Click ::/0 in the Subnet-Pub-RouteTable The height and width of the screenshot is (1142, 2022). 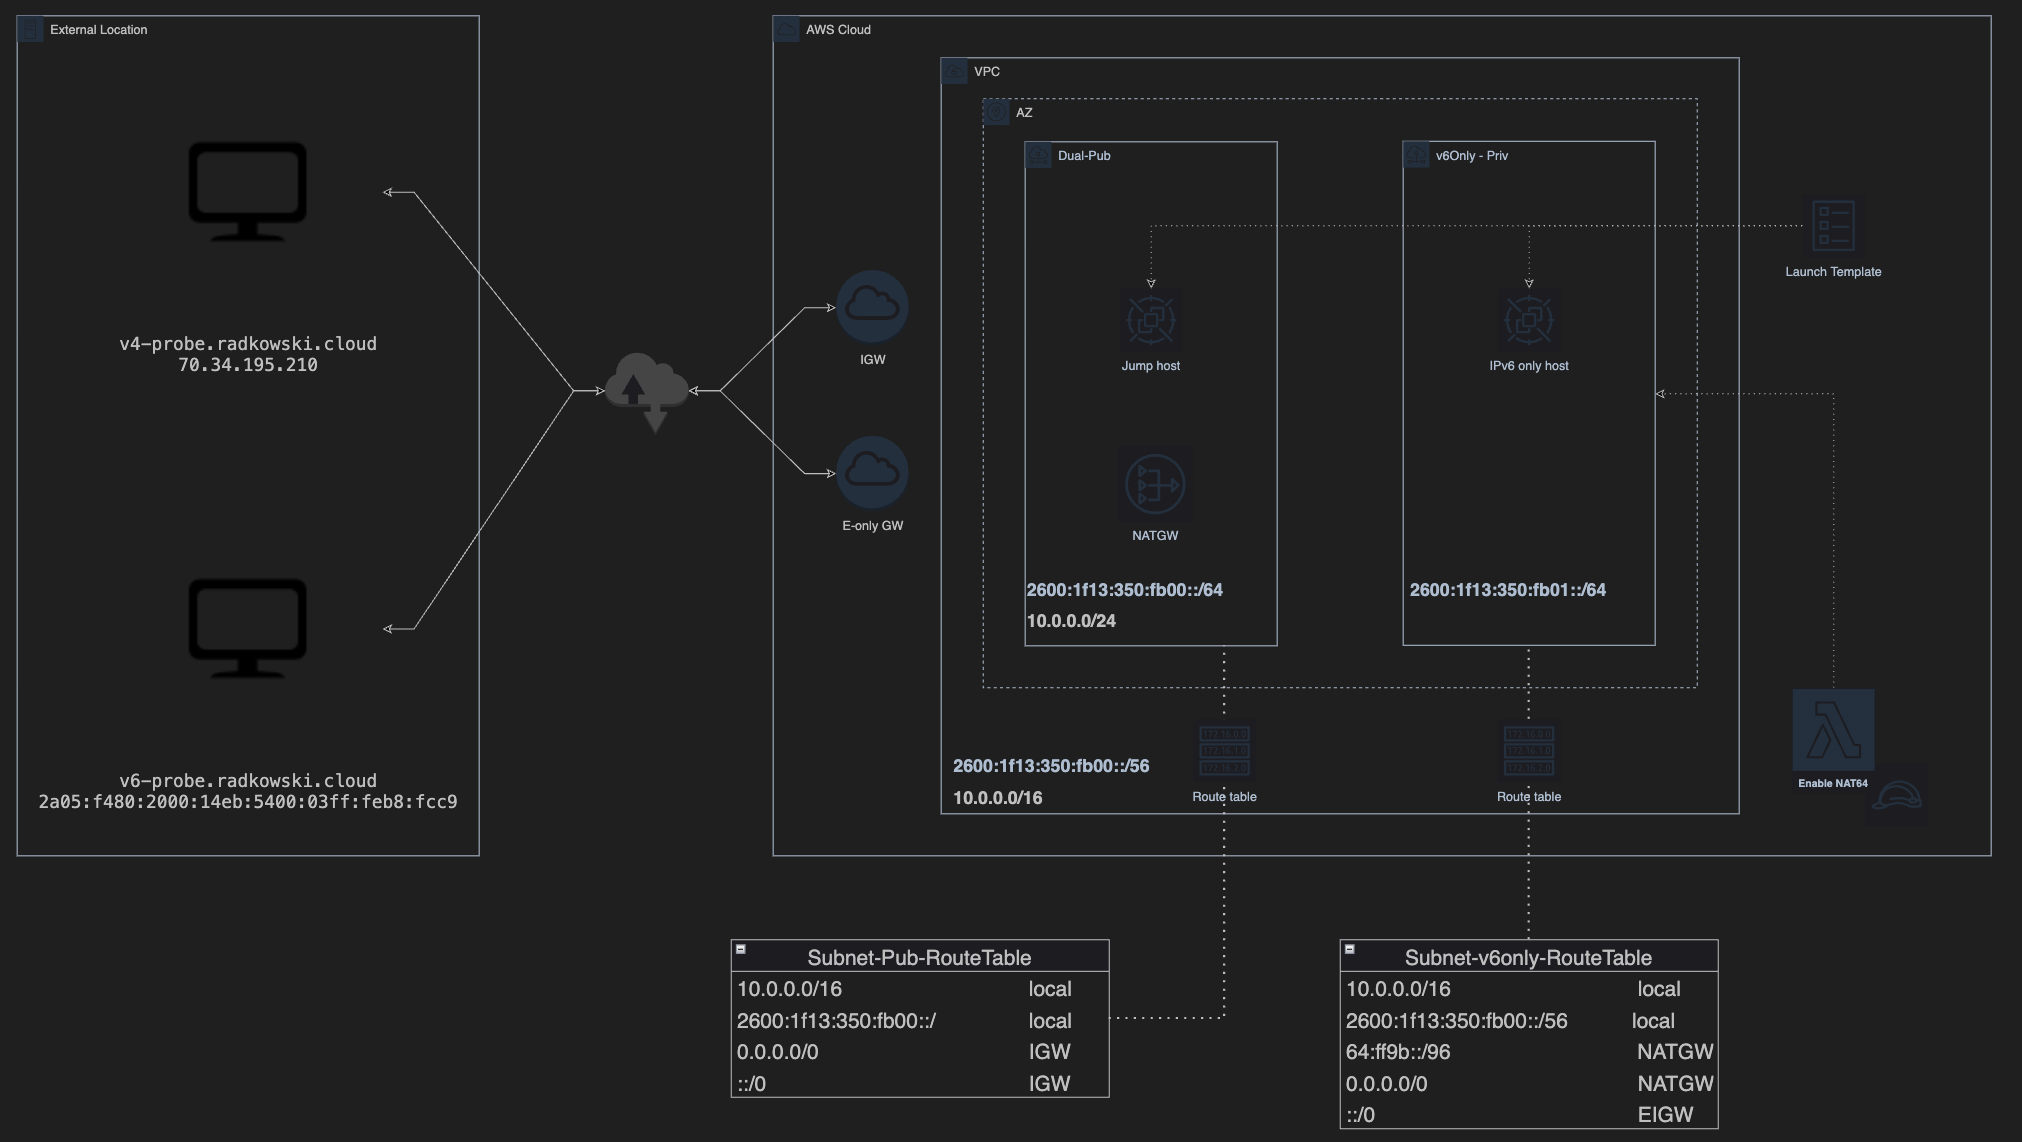pyautogui.click(x=751, y=1084)
